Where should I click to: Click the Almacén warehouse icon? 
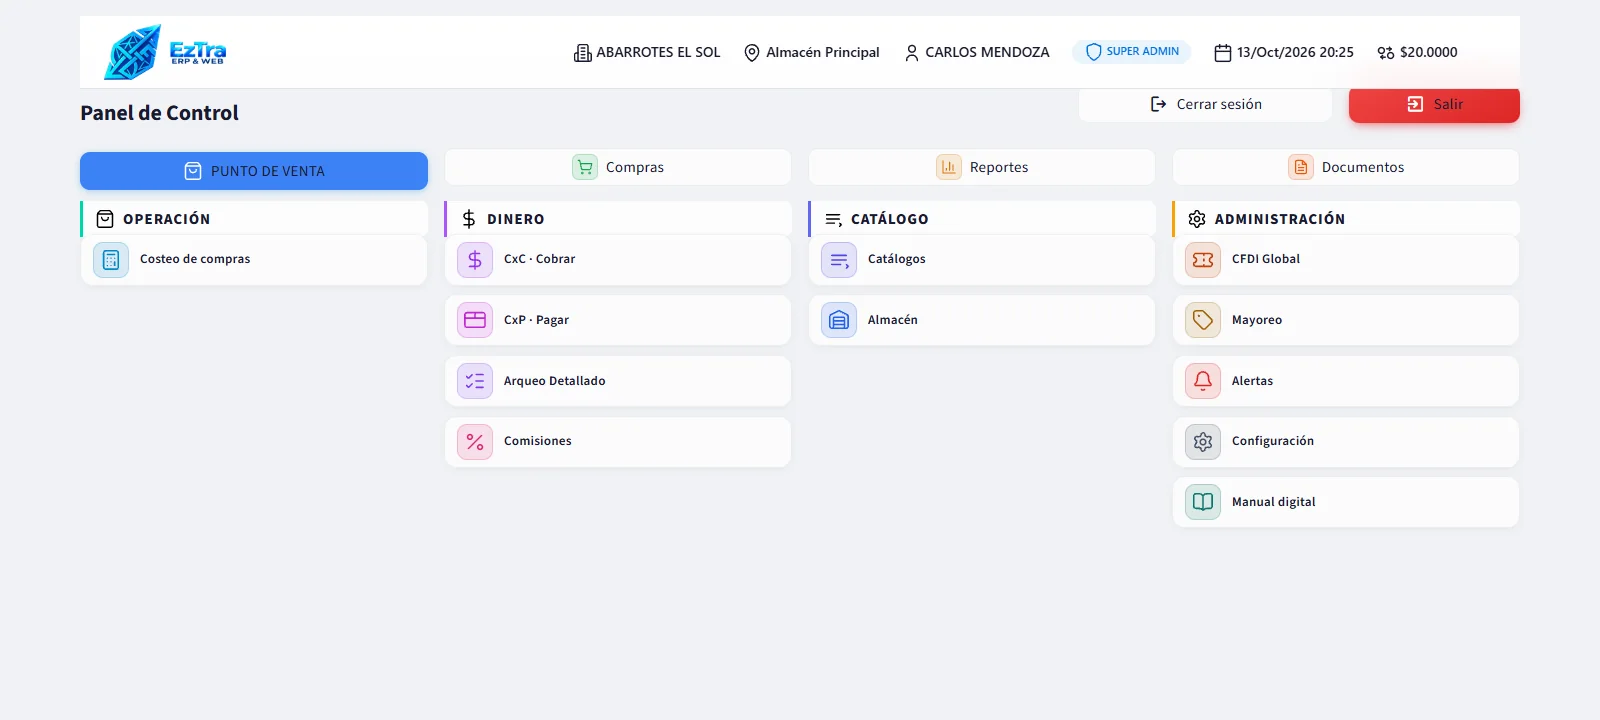(839, 320)
